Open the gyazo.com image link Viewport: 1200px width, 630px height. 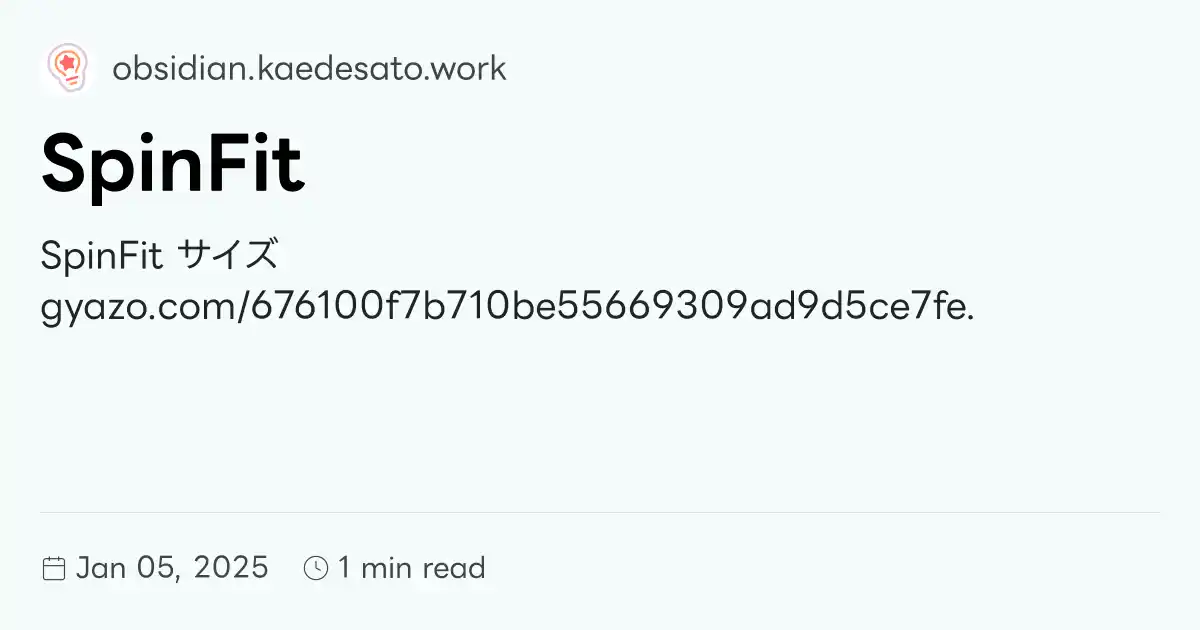[507, 308]
